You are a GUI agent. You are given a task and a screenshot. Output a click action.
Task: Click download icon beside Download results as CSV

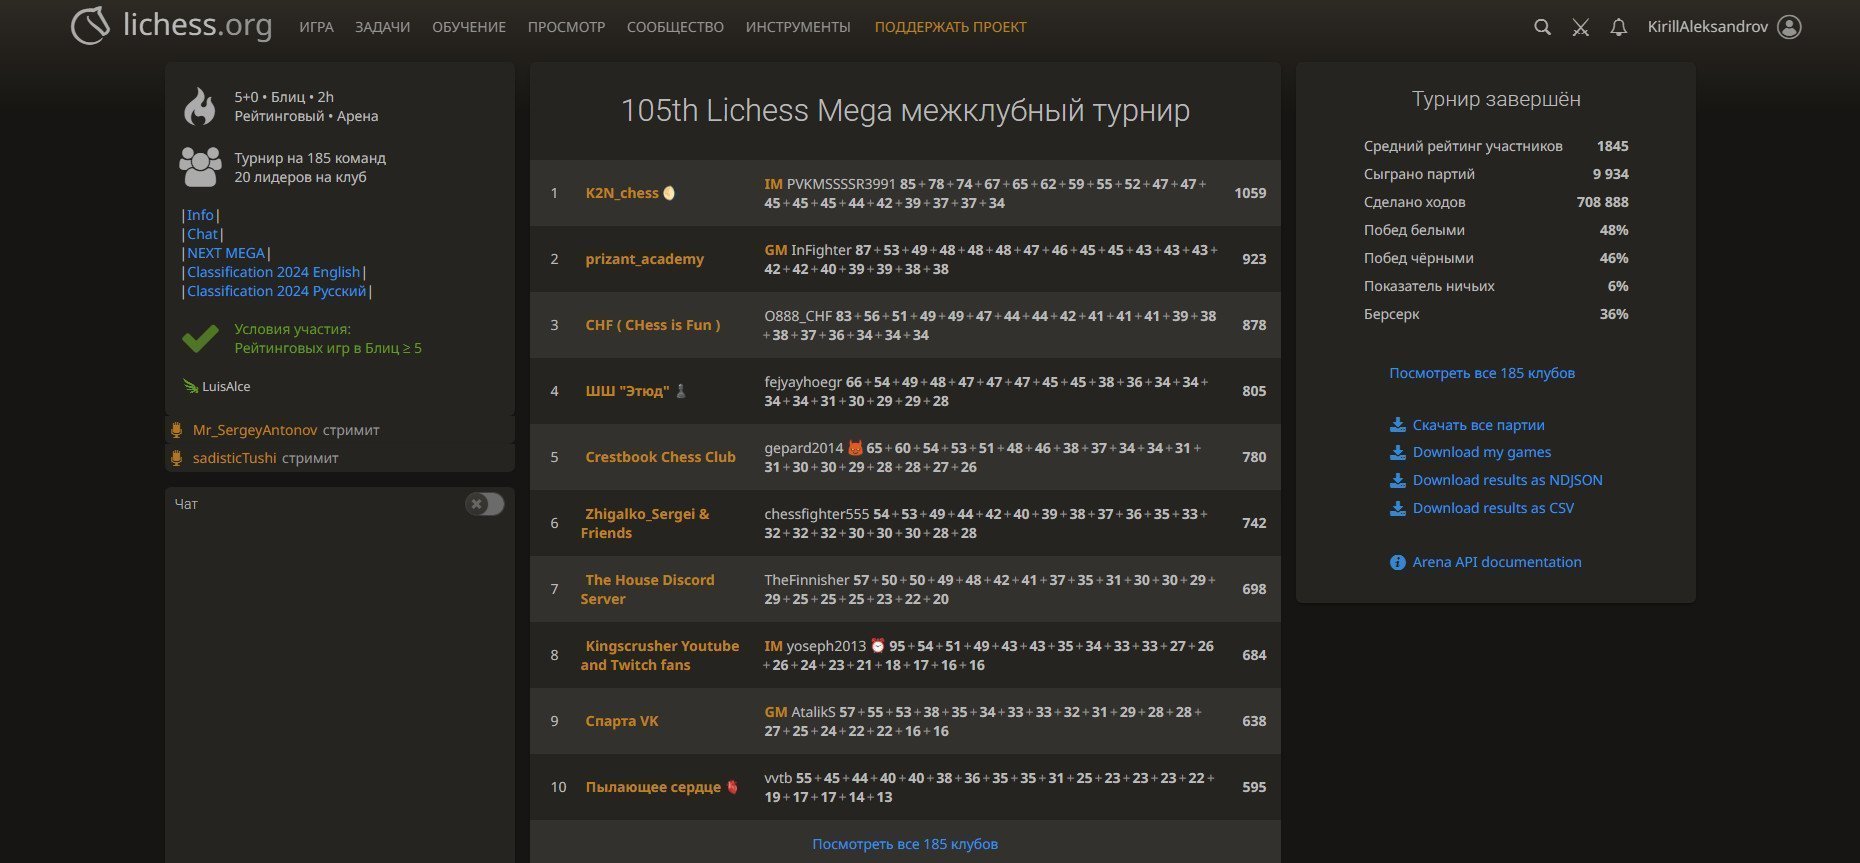point(1398,508)
